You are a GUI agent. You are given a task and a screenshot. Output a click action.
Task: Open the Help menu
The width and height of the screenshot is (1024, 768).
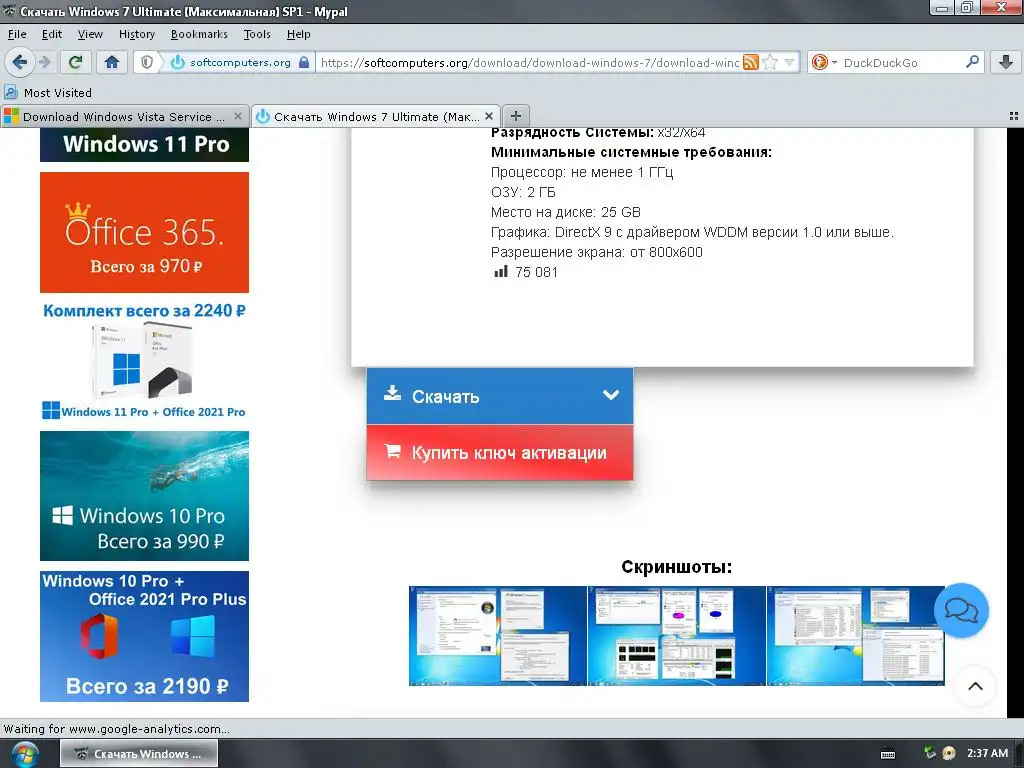point(298,34)
